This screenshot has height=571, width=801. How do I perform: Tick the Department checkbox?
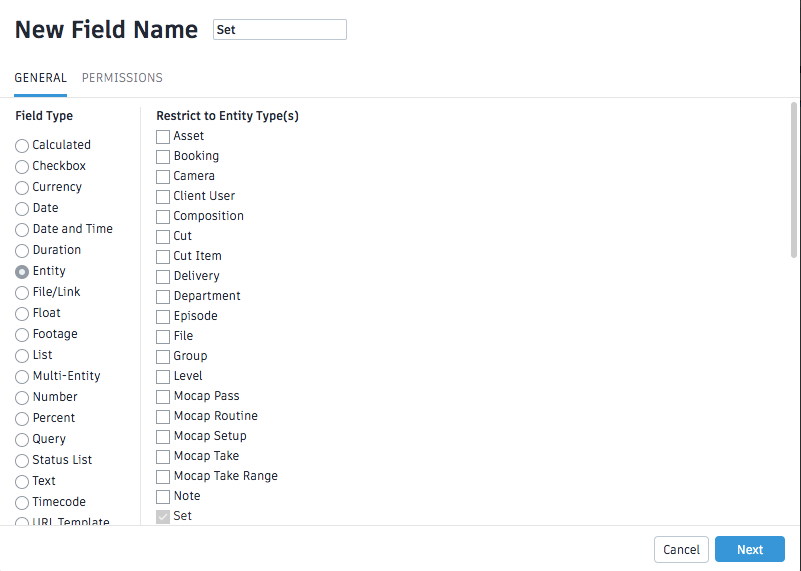[x=163, y=297]
